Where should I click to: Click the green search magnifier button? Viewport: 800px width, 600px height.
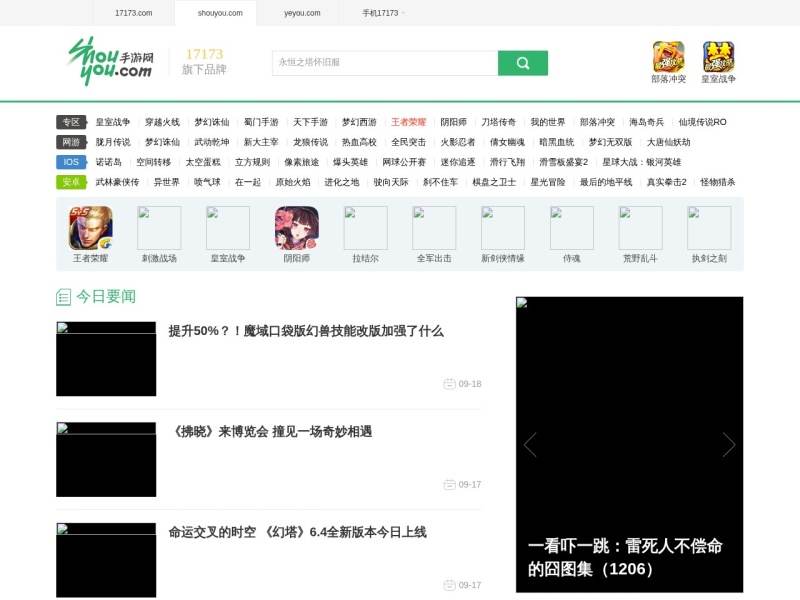[x=522, y=63]
